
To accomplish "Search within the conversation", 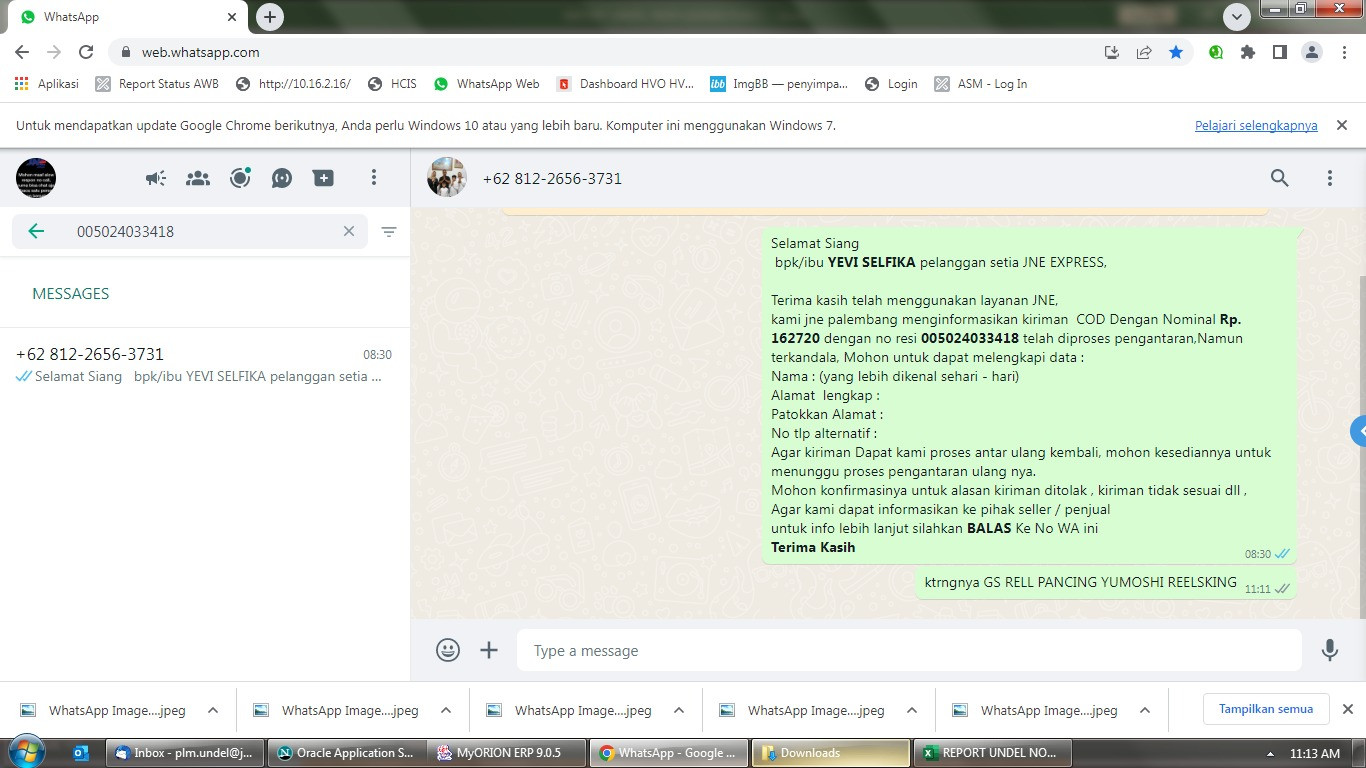I will pyautogui.click(x=1279, y=178).
